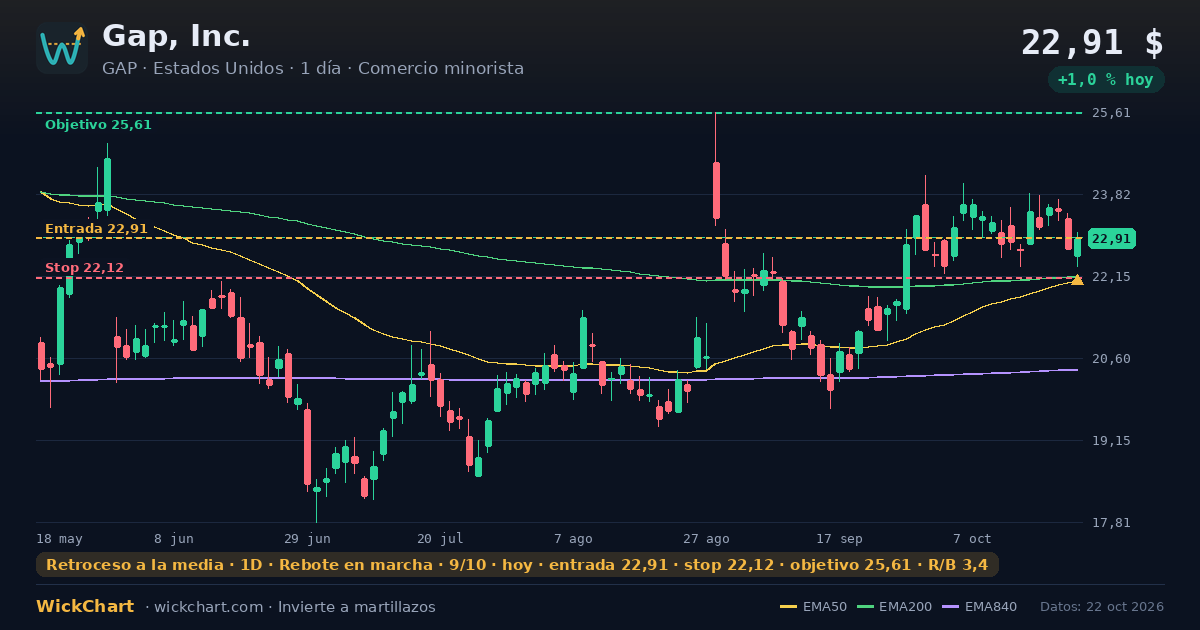This screenshot has width=1200, height=630.
Task: Click the 'Entrada 22,91' line label
Action: pos(96,229)
